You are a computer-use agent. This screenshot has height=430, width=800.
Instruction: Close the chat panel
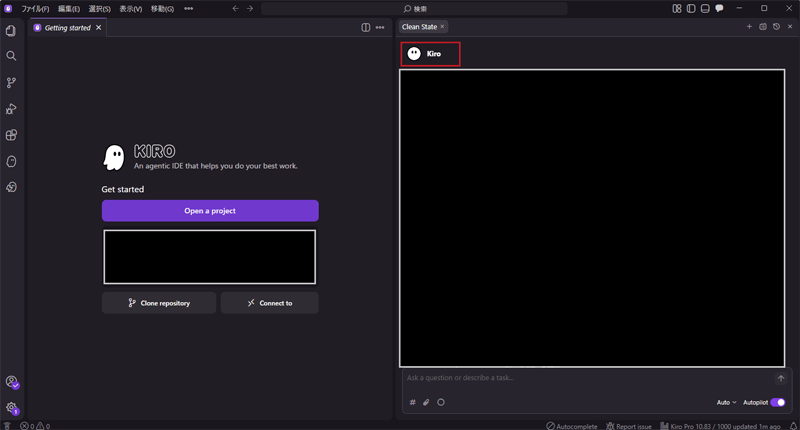790,27
